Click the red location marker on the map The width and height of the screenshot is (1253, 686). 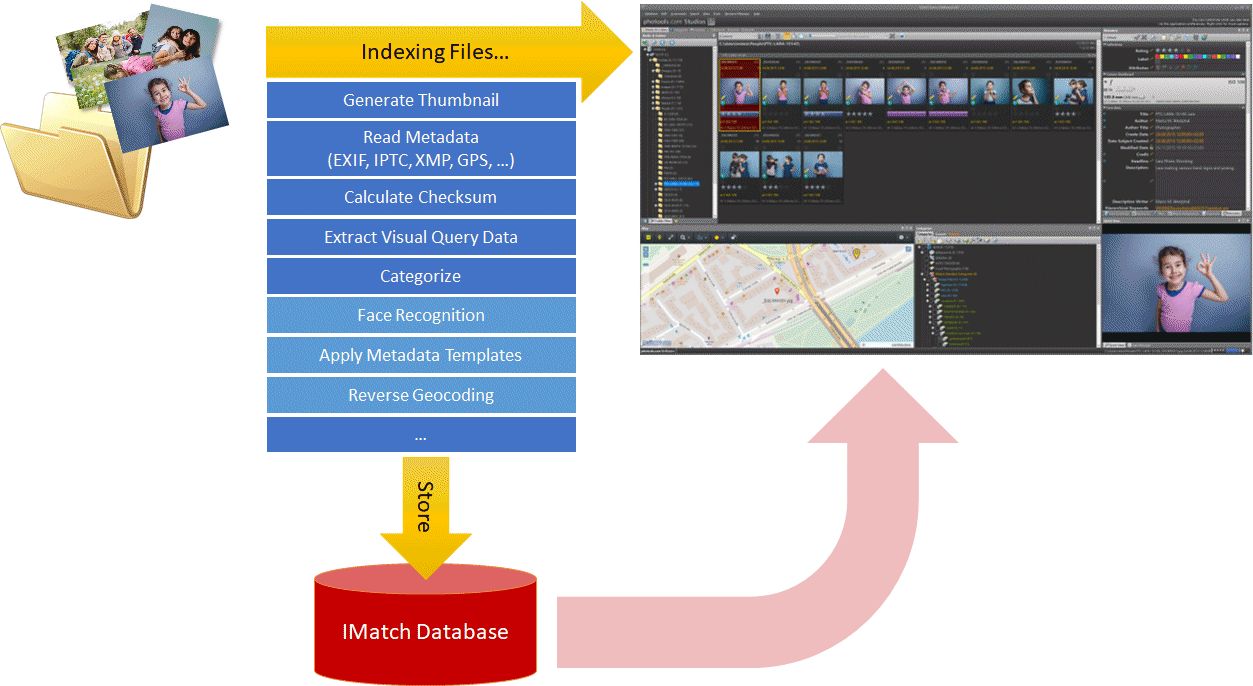(x=777, y=291)
